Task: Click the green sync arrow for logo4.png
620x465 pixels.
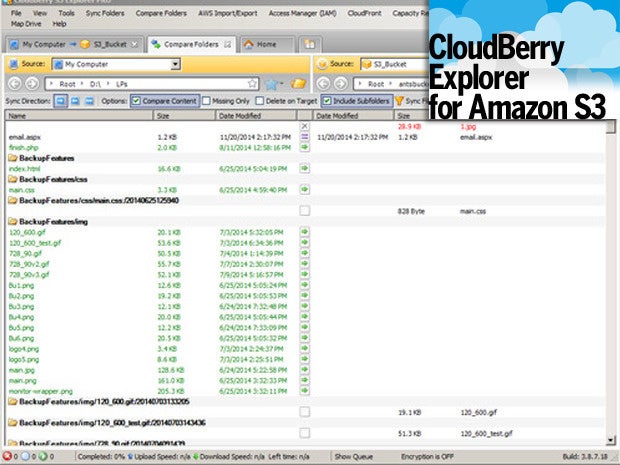Action: (304, 349)
